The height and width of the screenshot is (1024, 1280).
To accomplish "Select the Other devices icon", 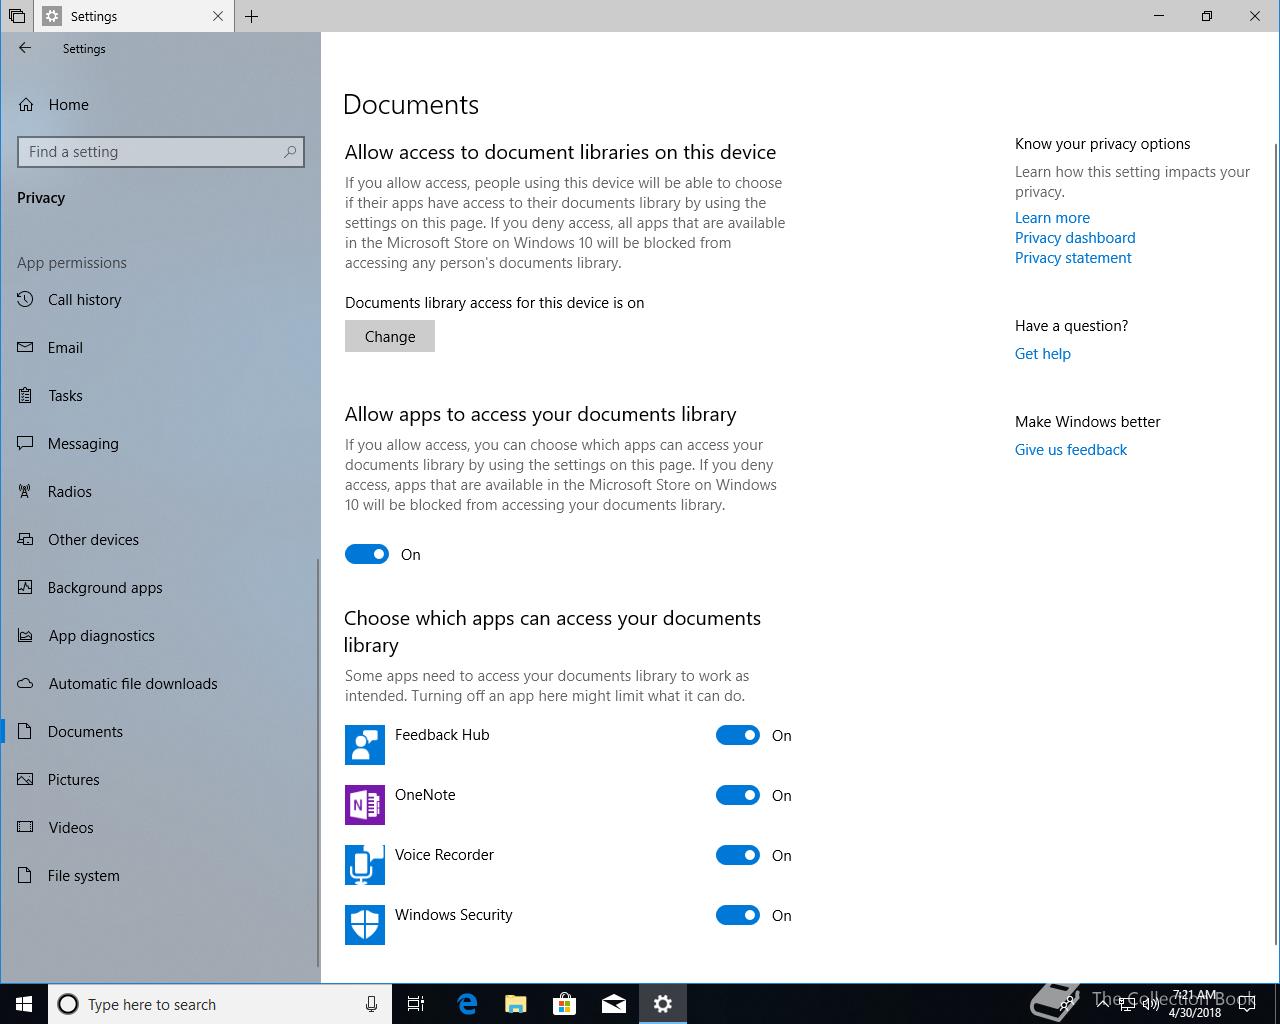I will click(27, 539).
